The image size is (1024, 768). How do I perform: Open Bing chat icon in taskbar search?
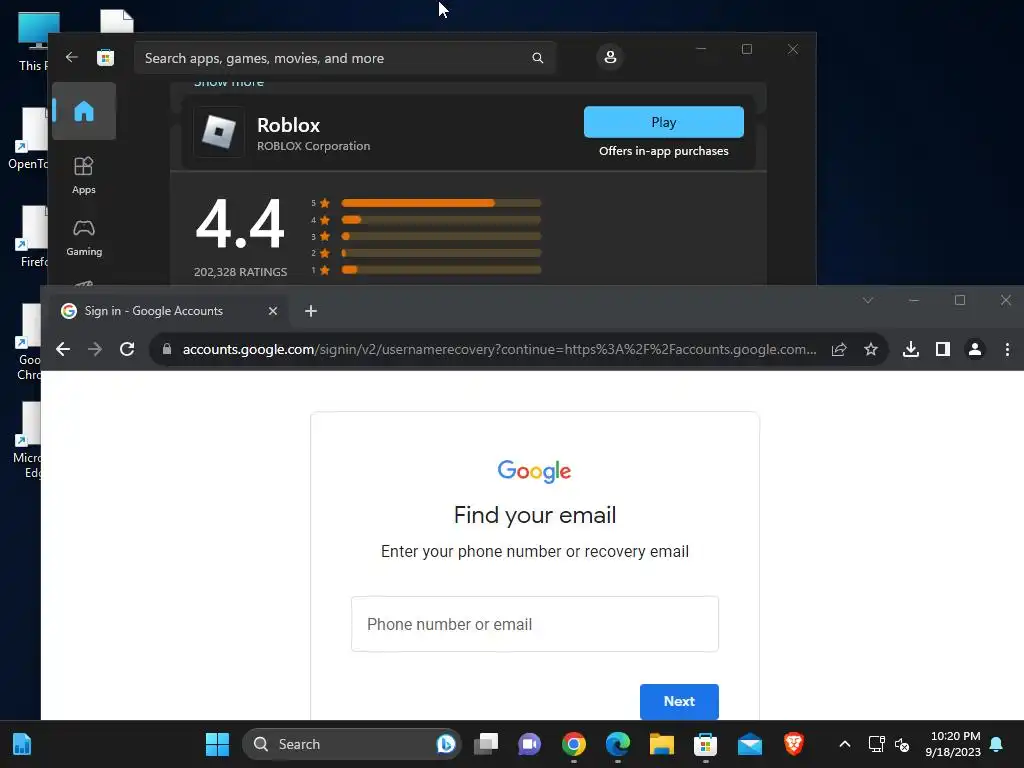[x=446, y=744]
